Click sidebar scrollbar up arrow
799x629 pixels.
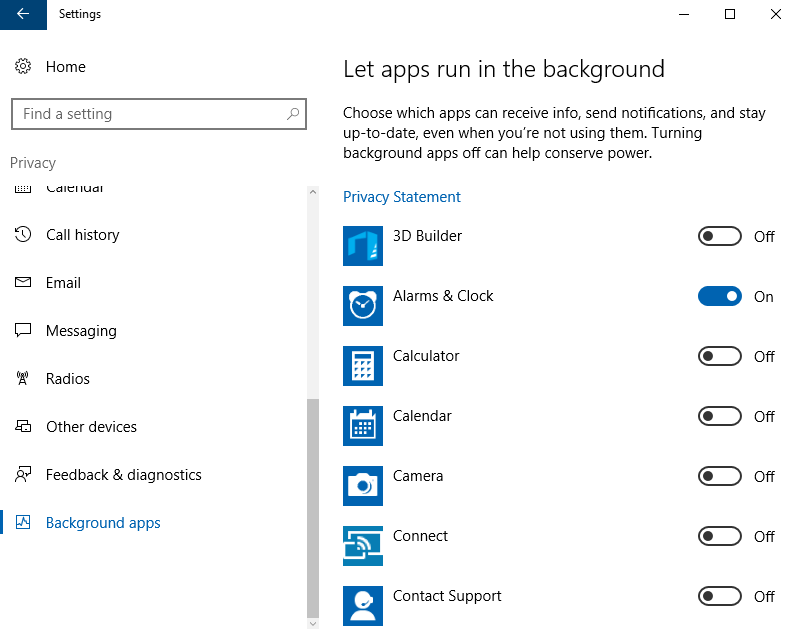[x=313, y=192]
